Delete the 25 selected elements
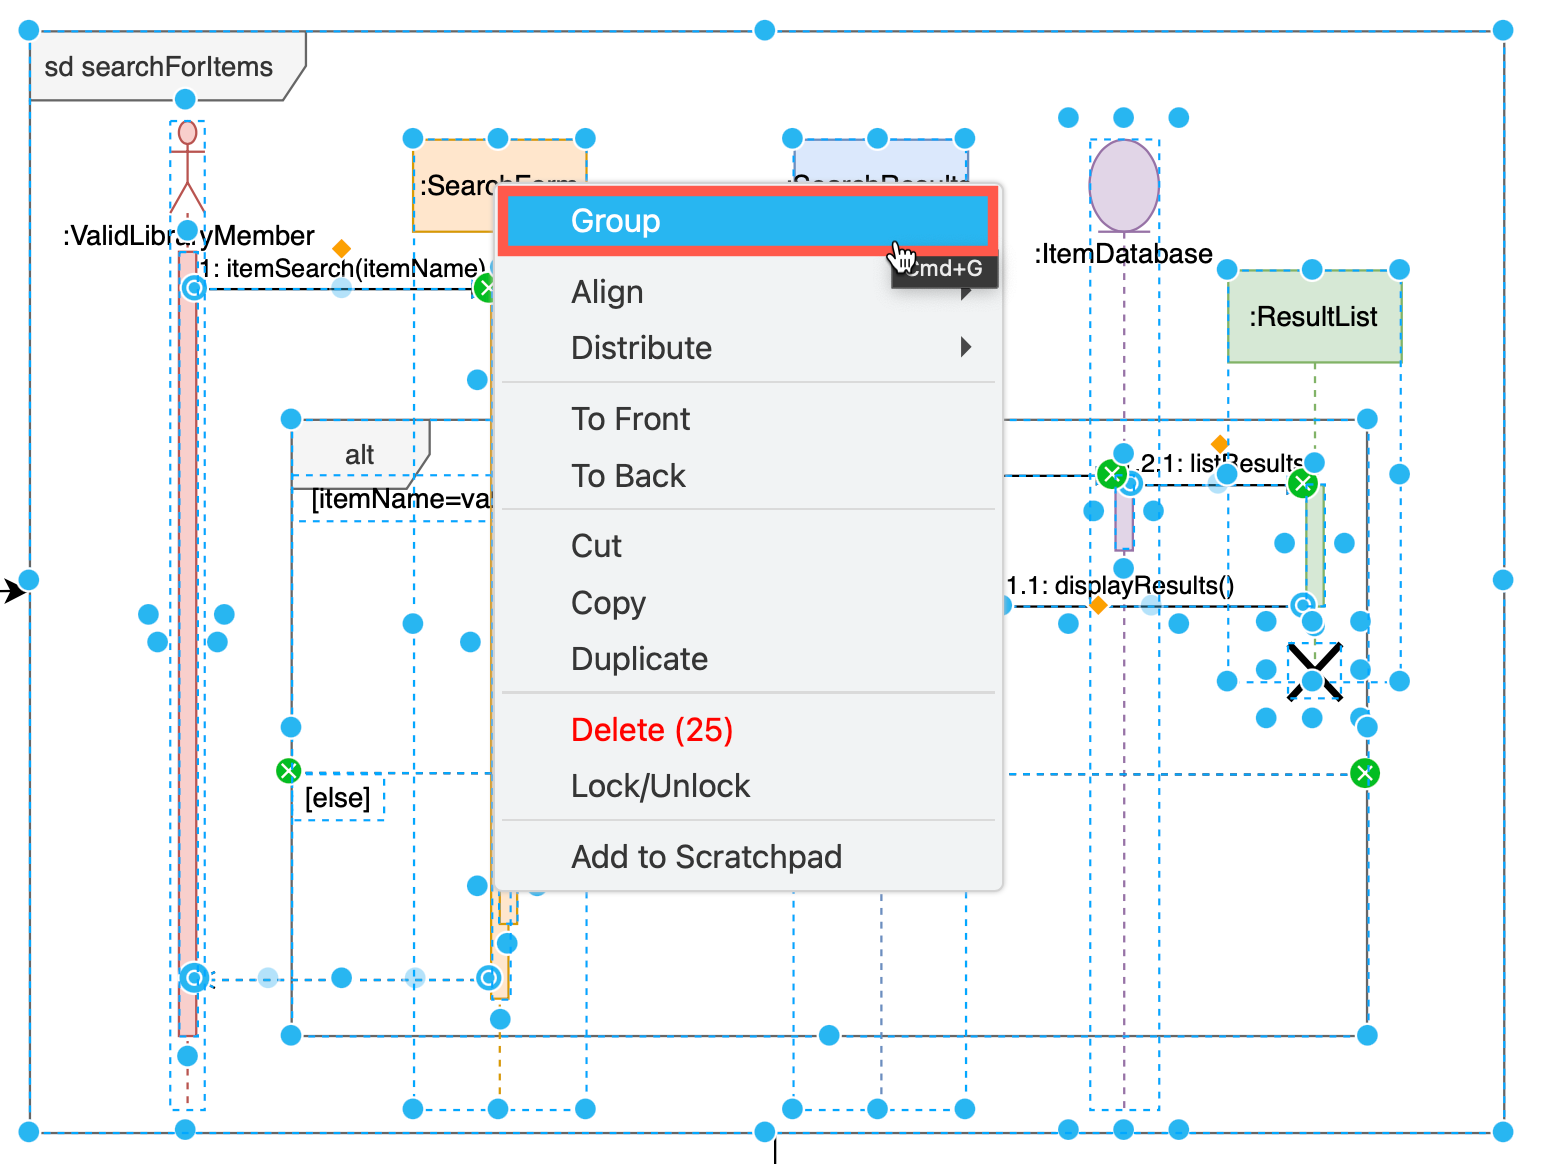Screen dimensions: 1550x1164 (651, 730)
